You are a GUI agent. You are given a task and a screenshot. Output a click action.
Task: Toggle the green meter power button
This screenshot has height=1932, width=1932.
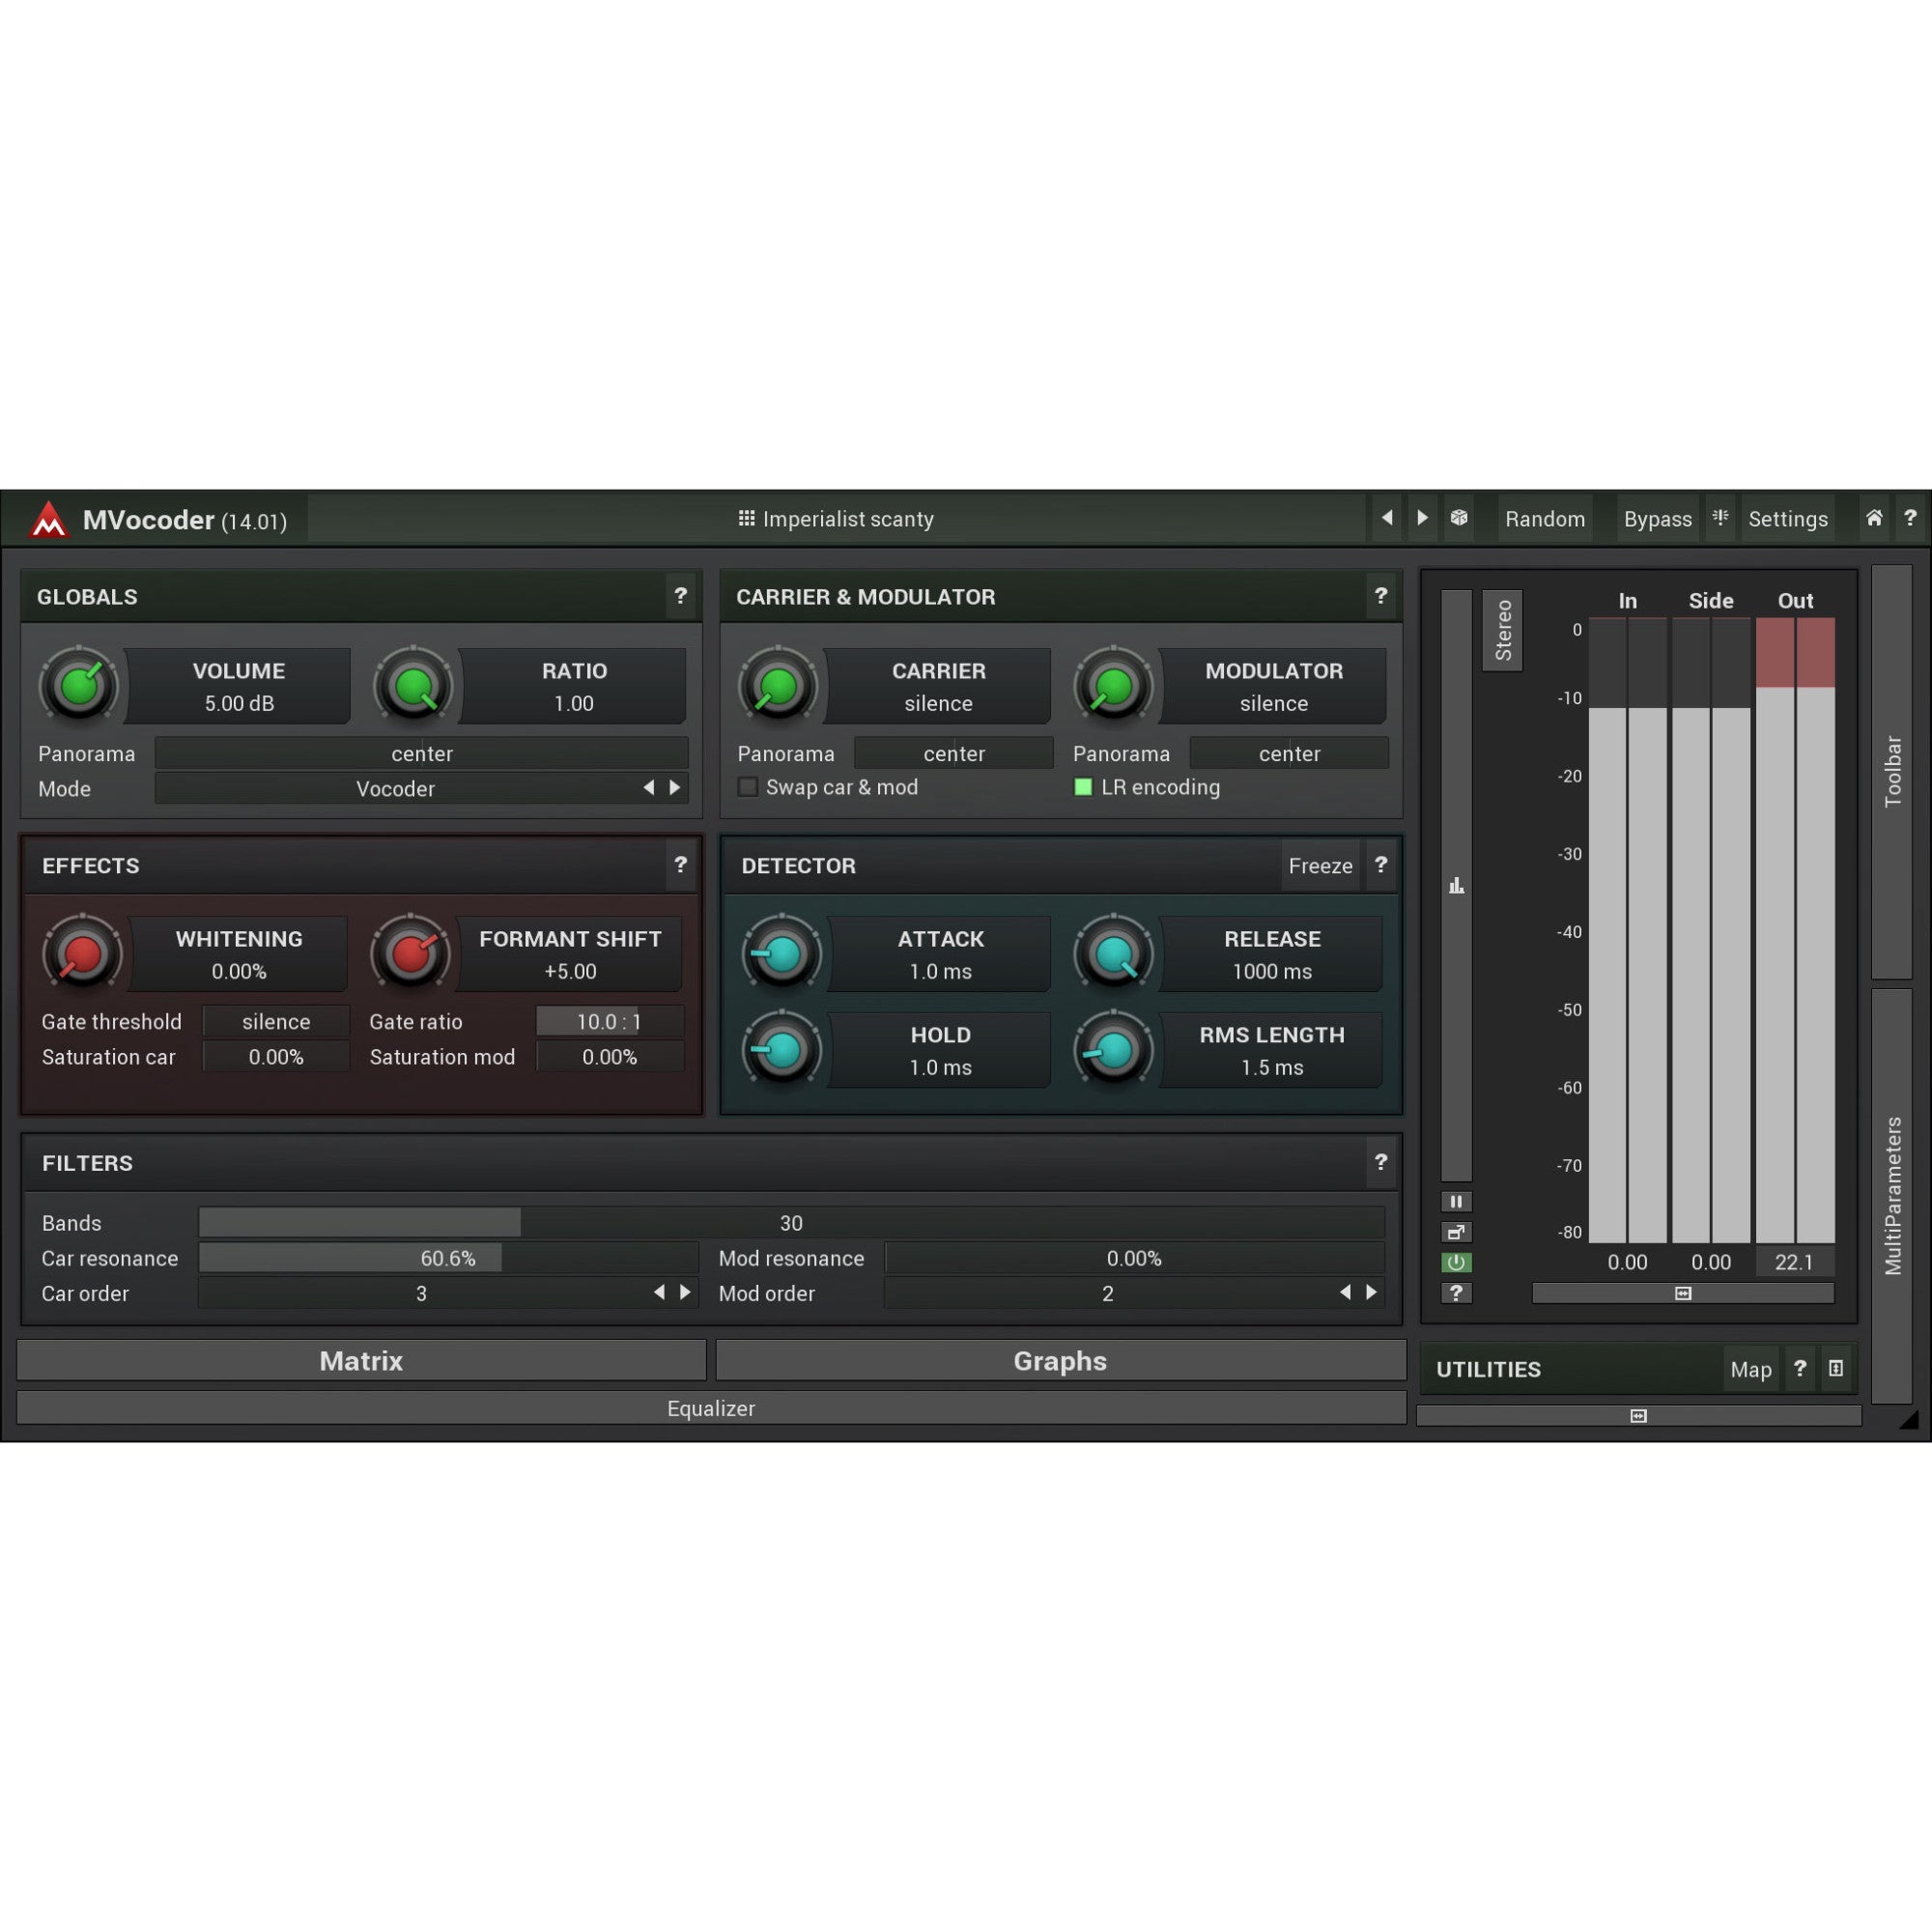[x=1456, y=1263]
